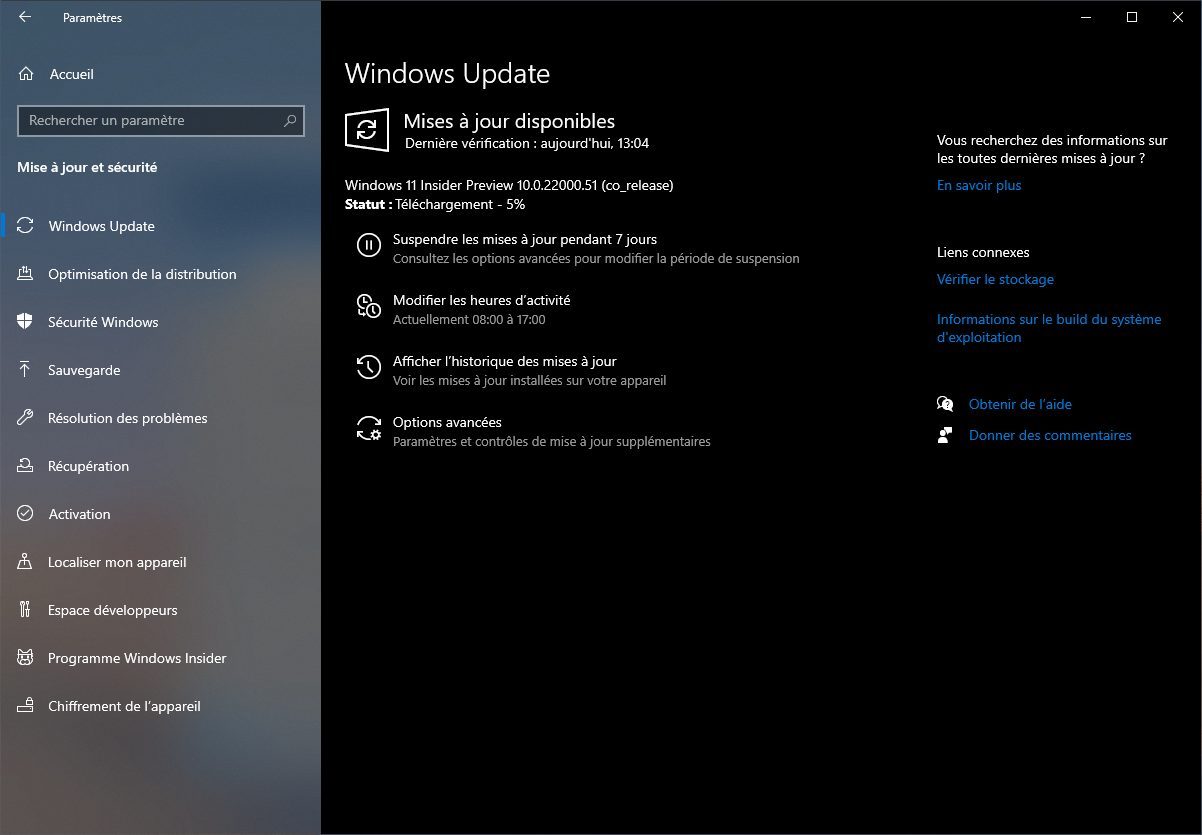The image size is (1202, 835).
Task: Open the Espace développeurs tools icon
Action: point(26,610)
